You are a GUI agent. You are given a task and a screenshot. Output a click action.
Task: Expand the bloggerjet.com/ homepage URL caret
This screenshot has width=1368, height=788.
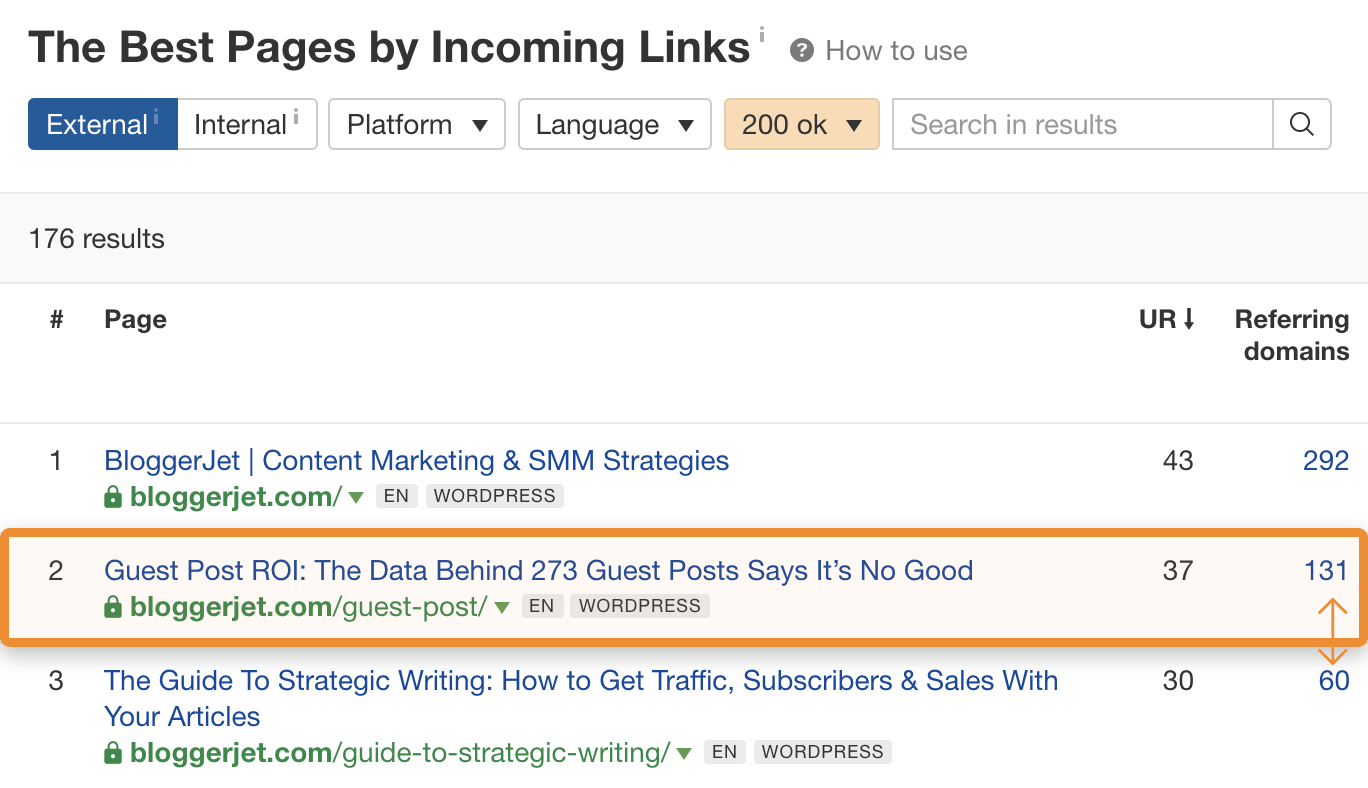click(355, 497)
